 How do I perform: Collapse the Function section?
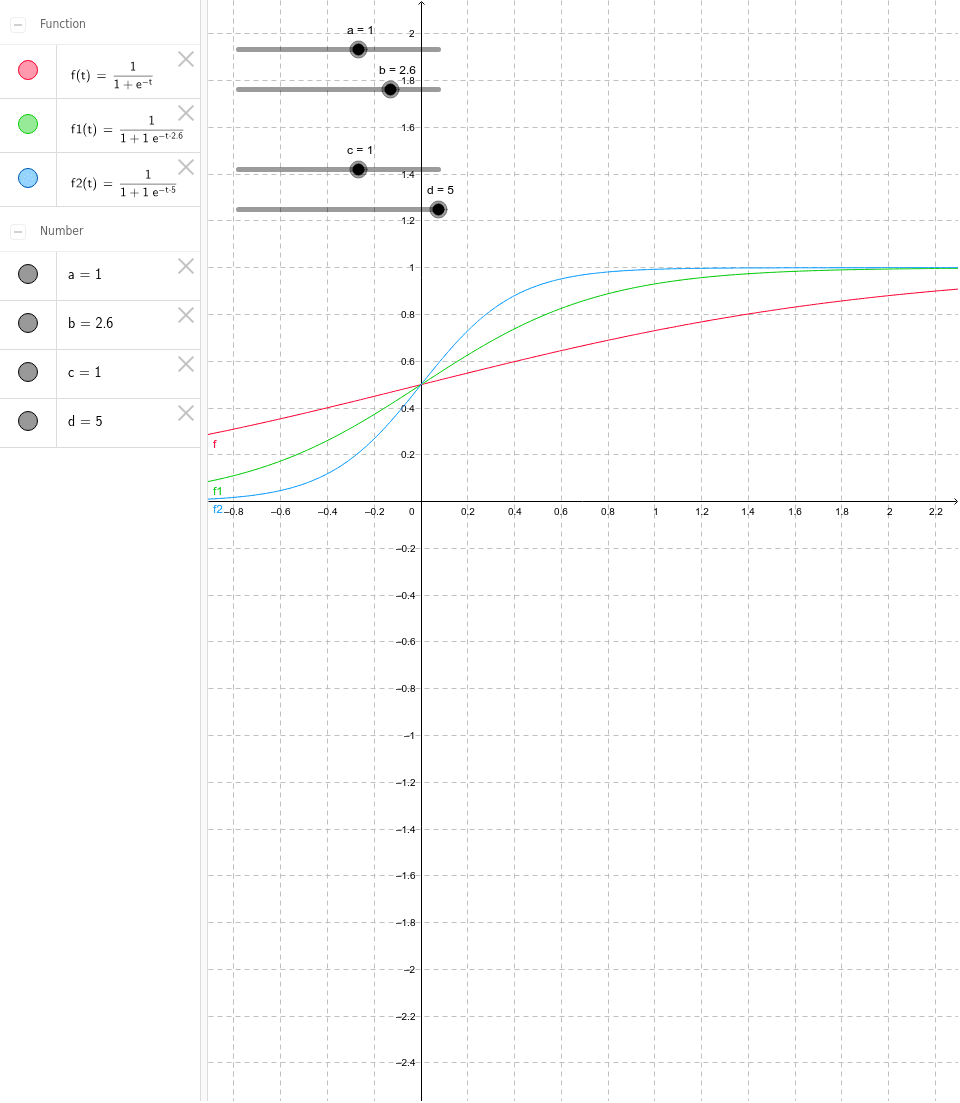18,25
